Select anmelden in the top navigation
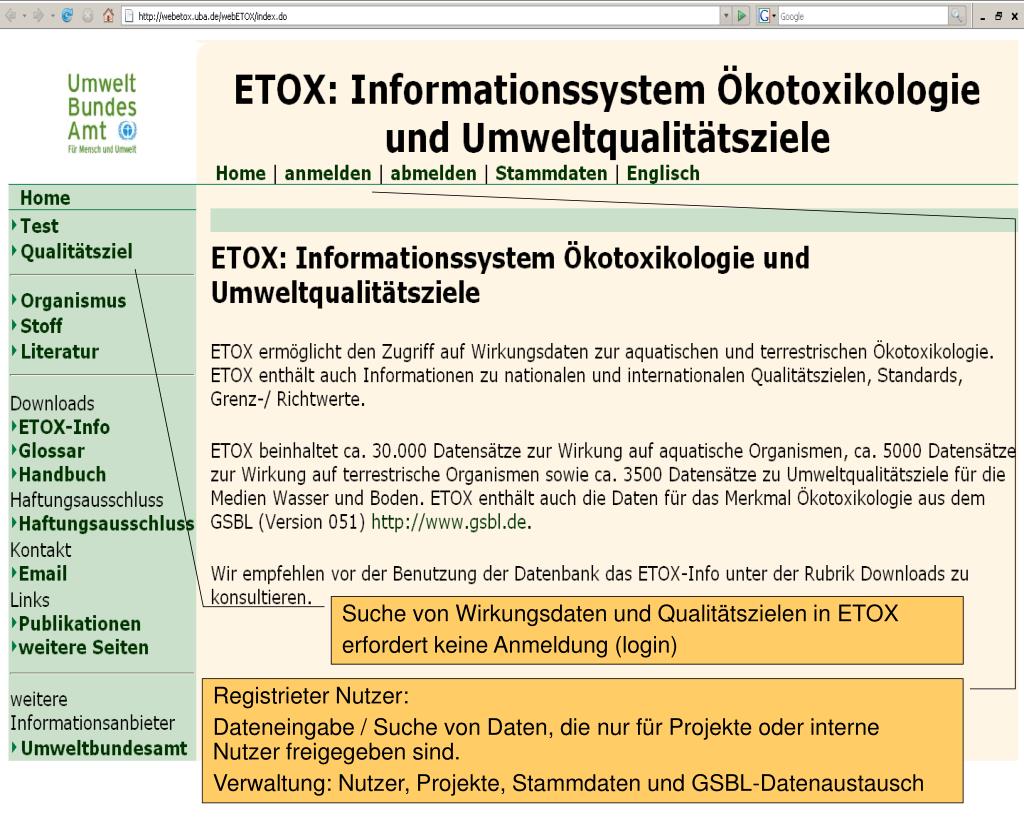Screen dimensions: 1024x819 327,174
